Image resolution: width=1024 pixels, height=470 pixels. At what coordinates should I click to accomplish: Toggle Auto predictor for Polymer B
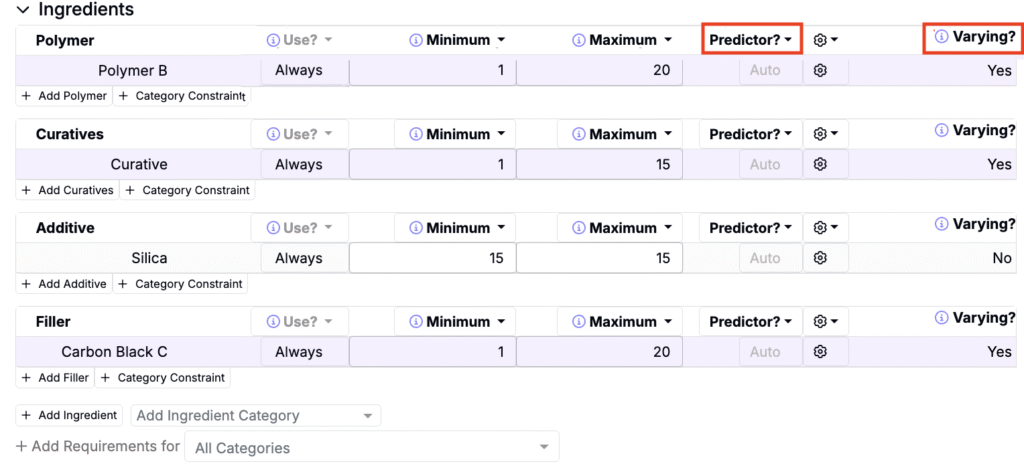pos(765,71)
